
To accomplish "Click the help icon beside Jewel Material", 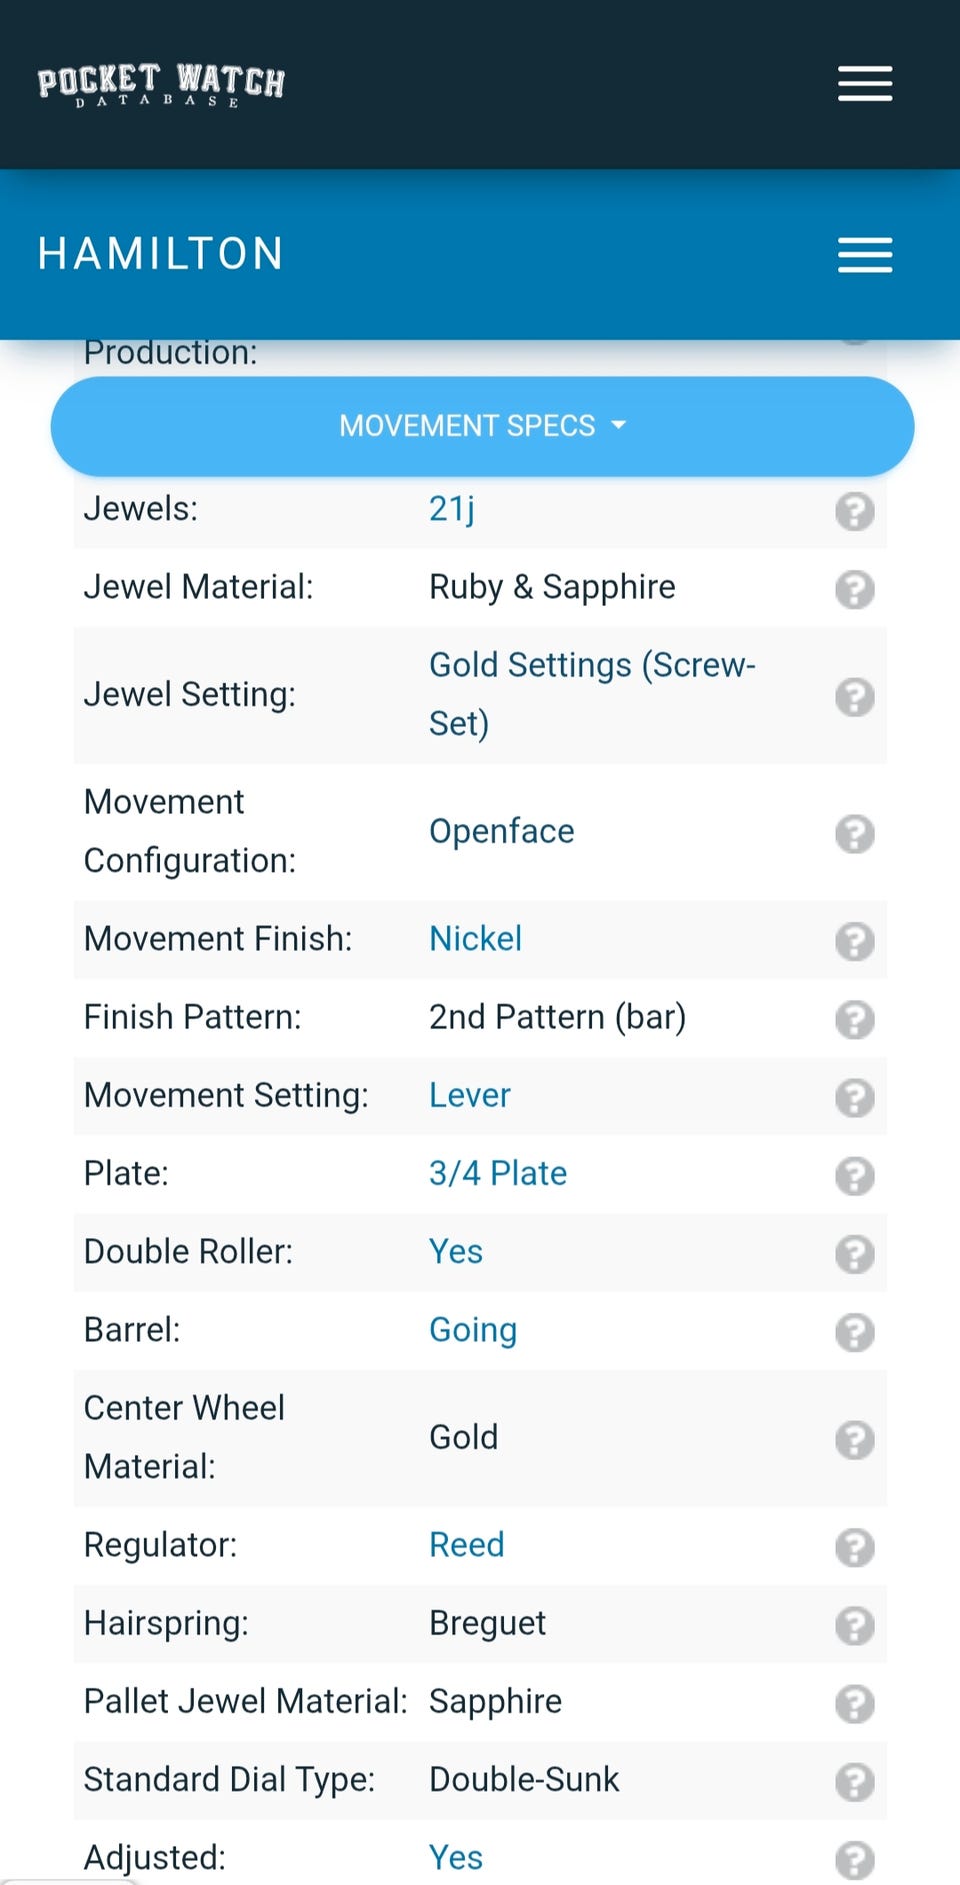I will pyautogui.click(x=855, y=589).
